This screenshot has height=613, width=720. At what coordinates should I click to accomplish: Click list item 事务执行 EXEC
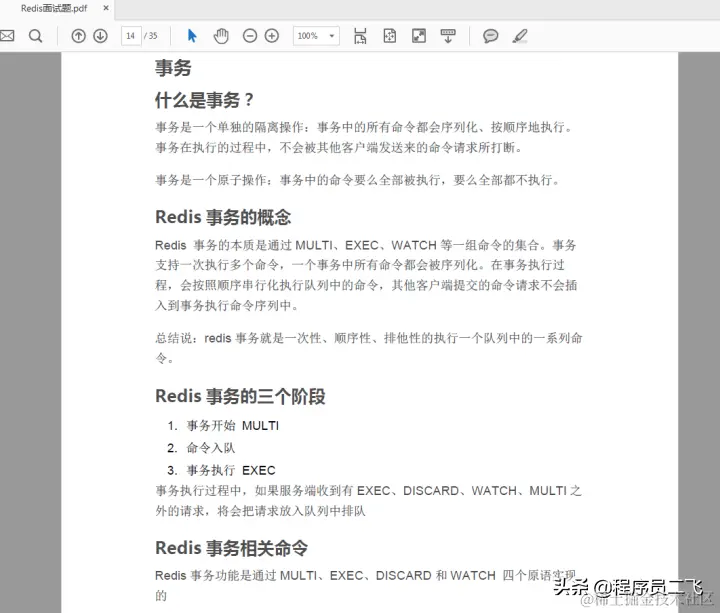tap(231, 470)
